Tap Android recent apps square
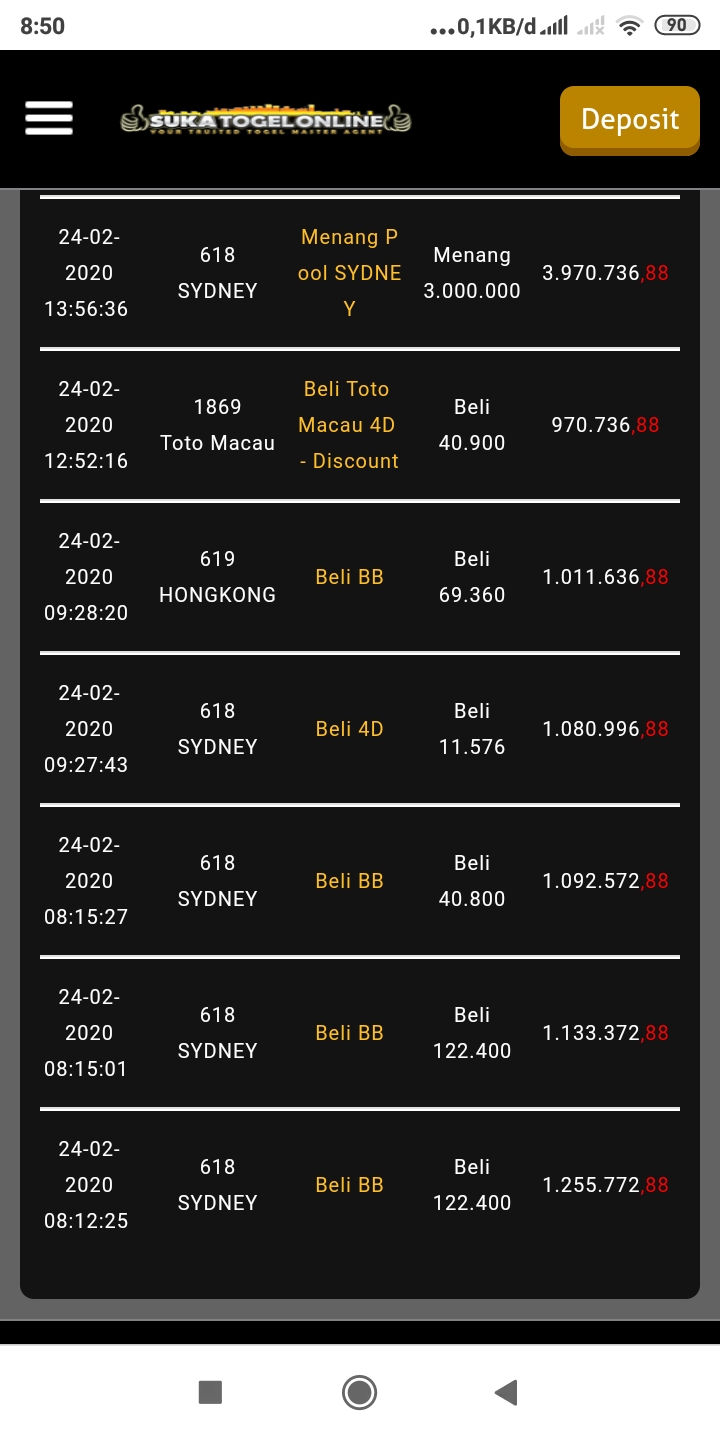The height and width of the screenshot is (1440, 720). click(x=210, y=1392)
